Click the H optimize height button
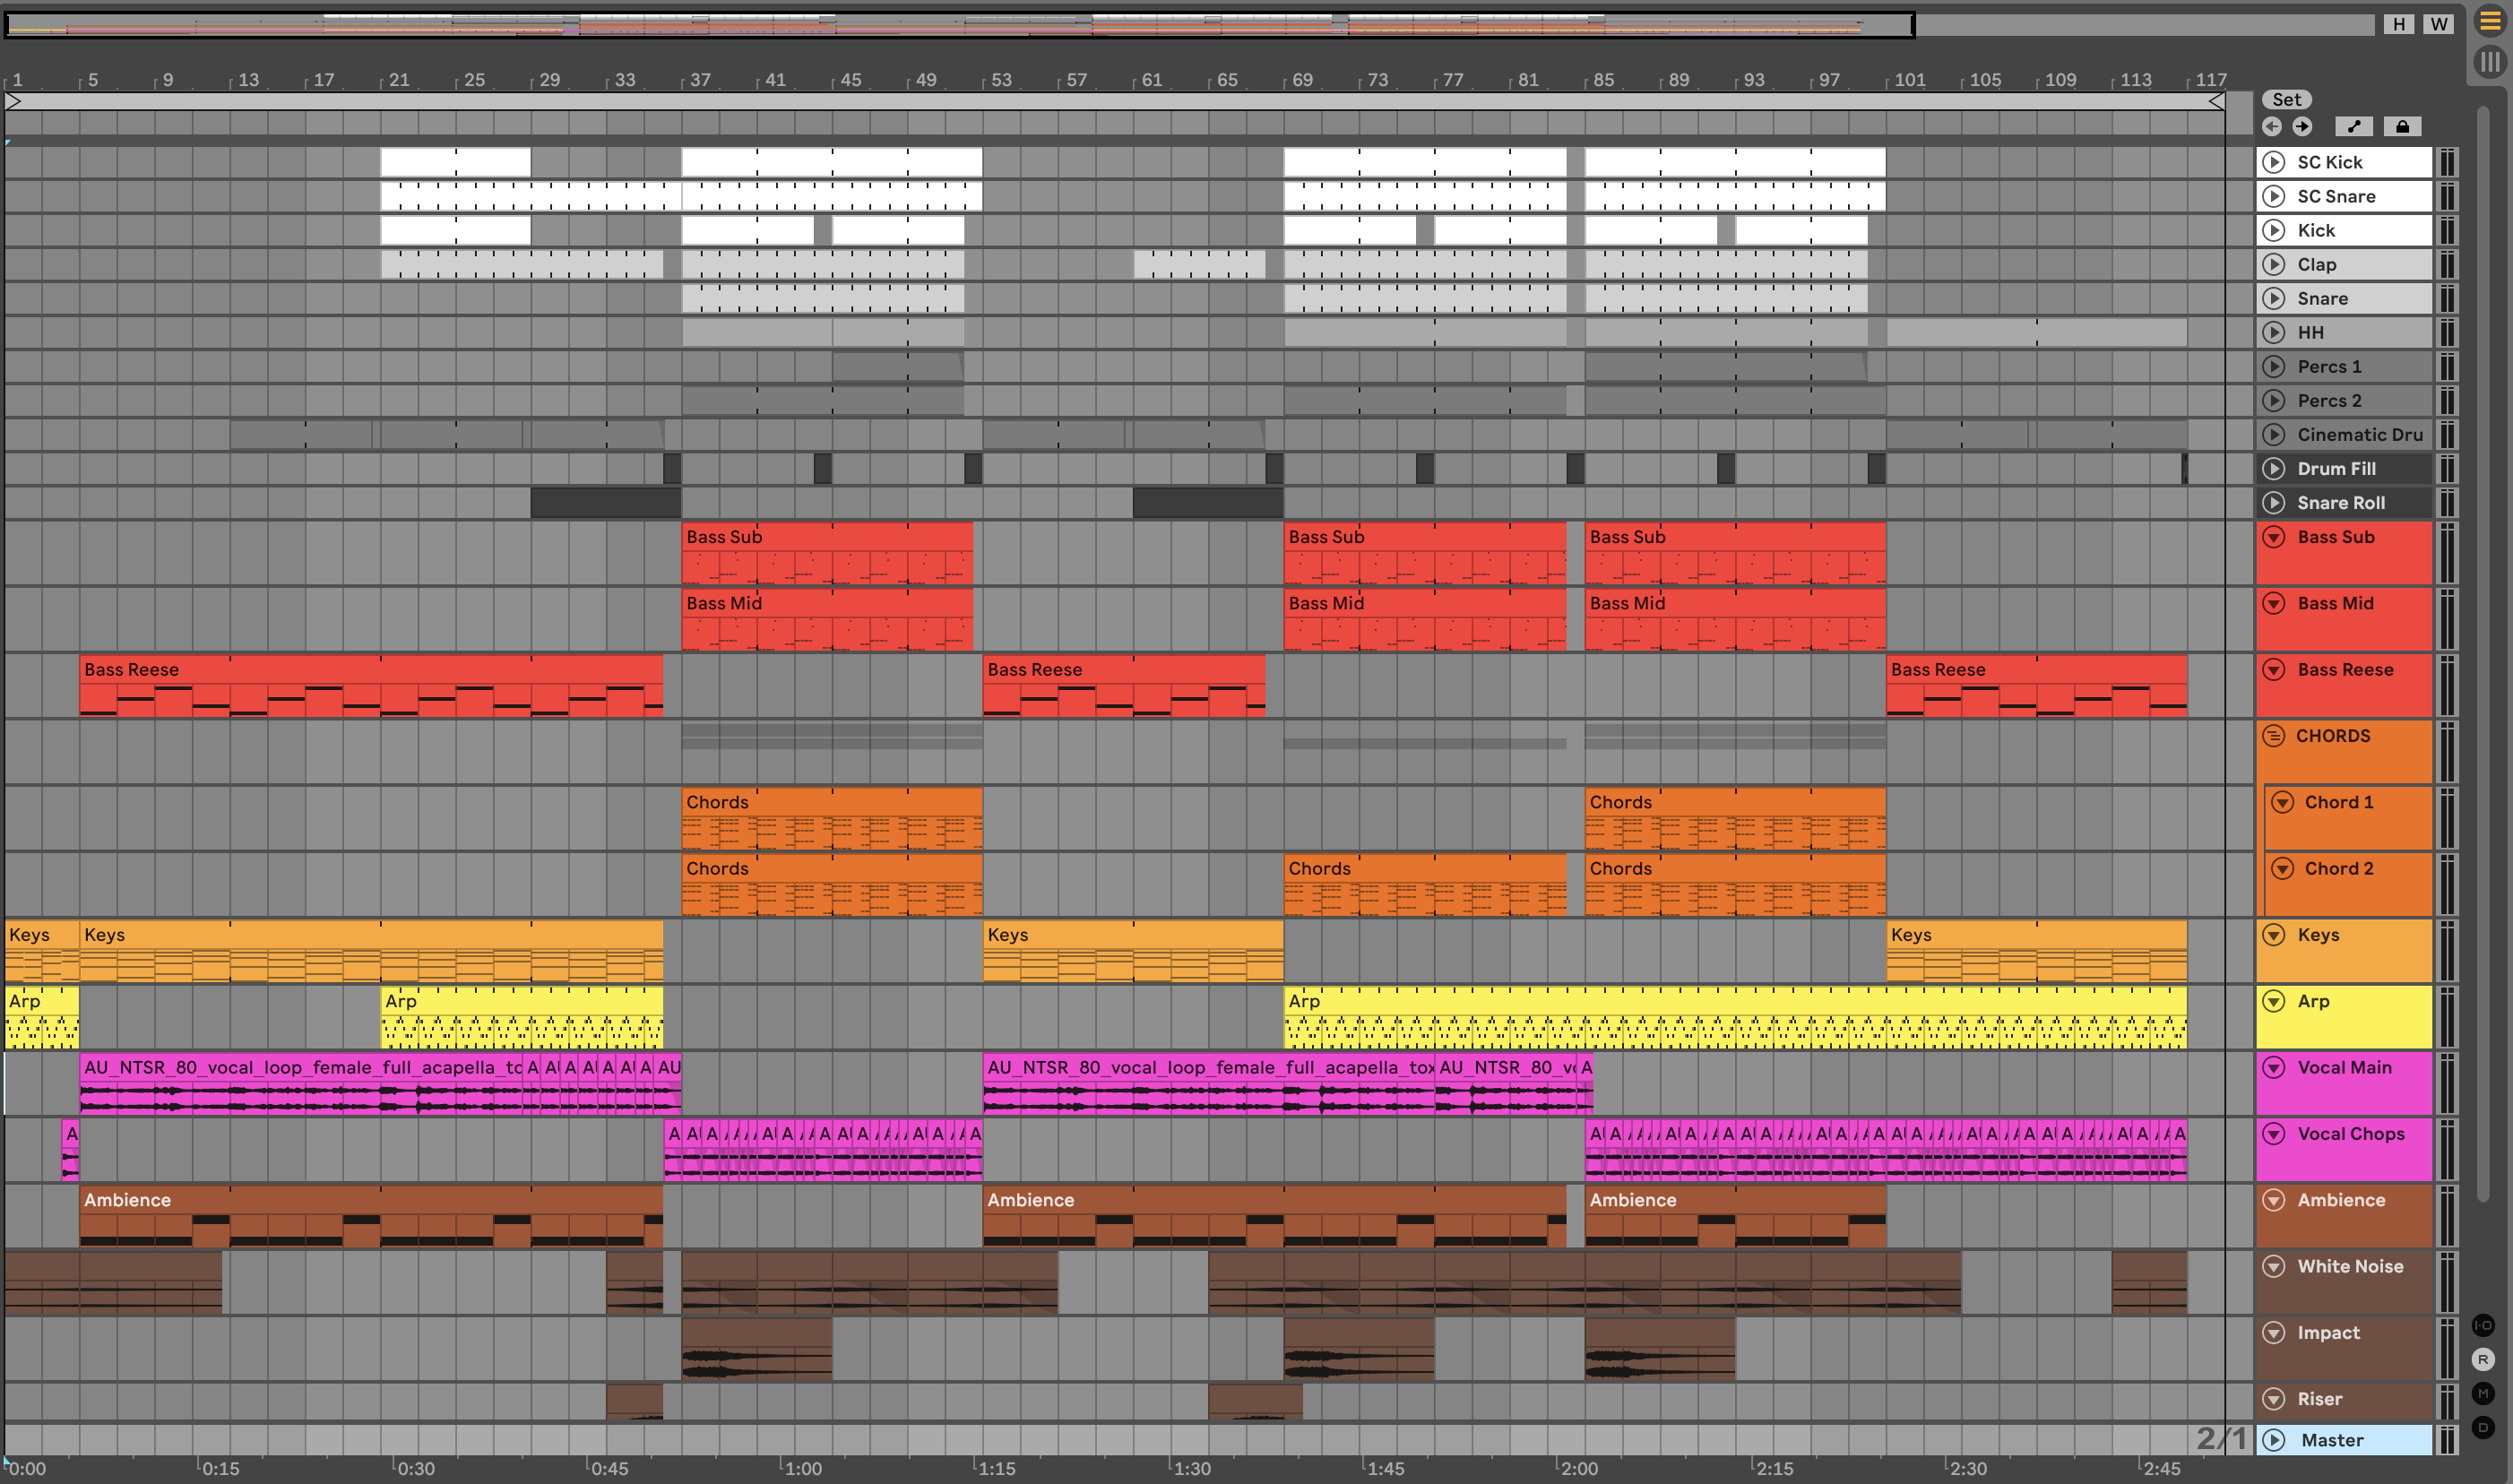The height and width of the screenshot is (1484, 2513). pos(2398,24)
